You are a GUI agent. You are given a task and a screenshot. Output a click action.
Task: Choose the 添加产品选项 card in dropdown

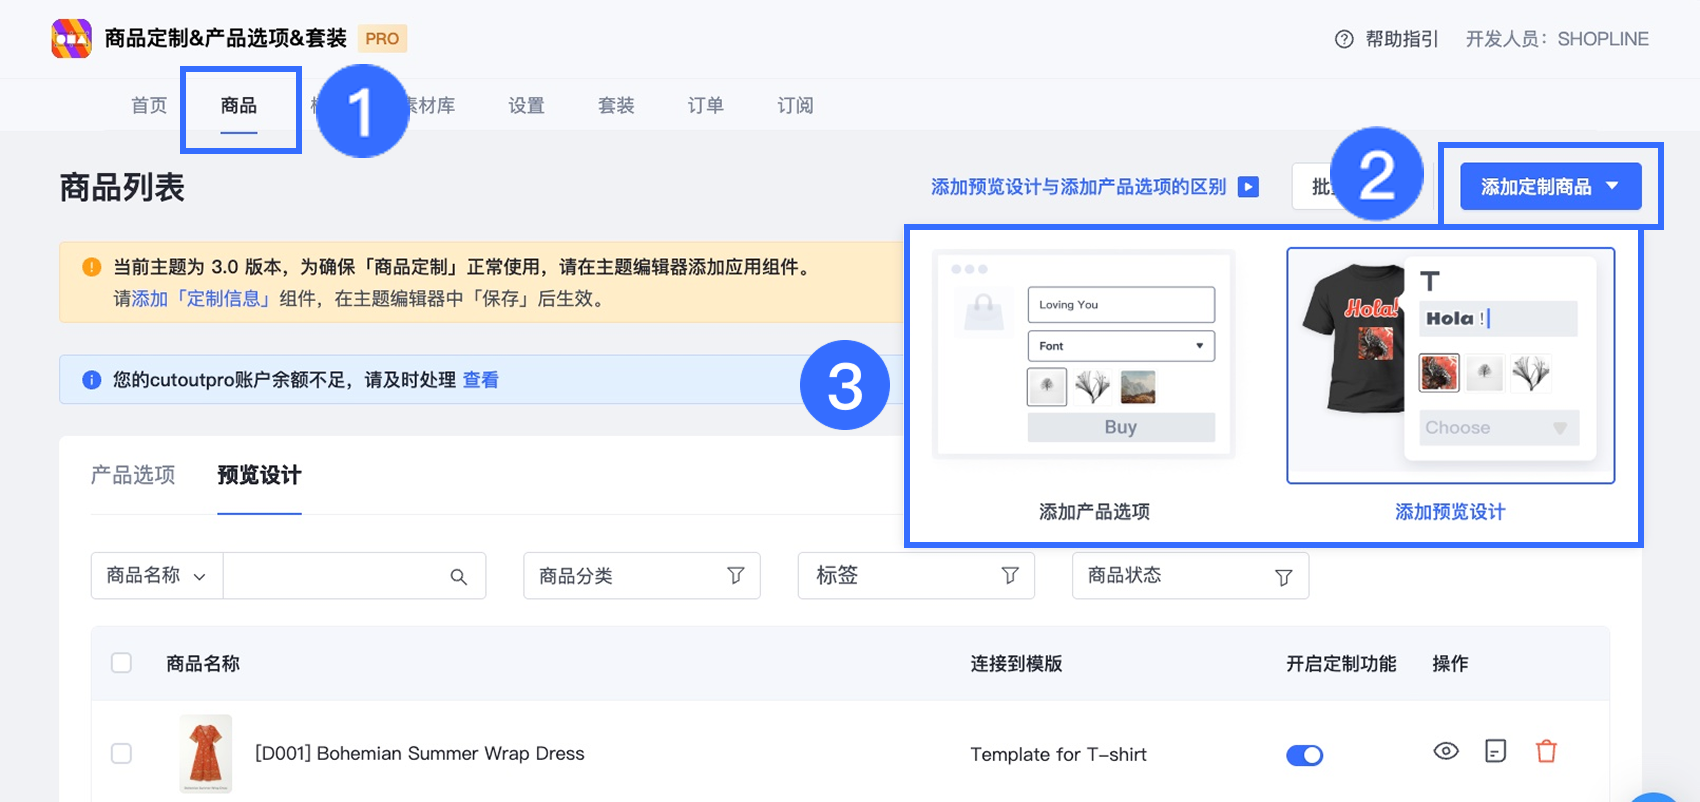click(1085, 387)
